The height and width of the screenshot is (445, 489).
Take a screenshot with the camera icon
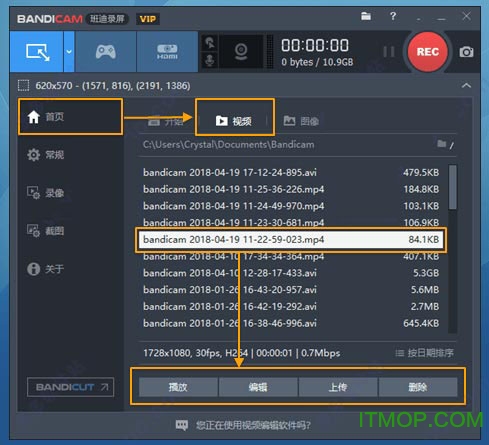tap(466, 52)
